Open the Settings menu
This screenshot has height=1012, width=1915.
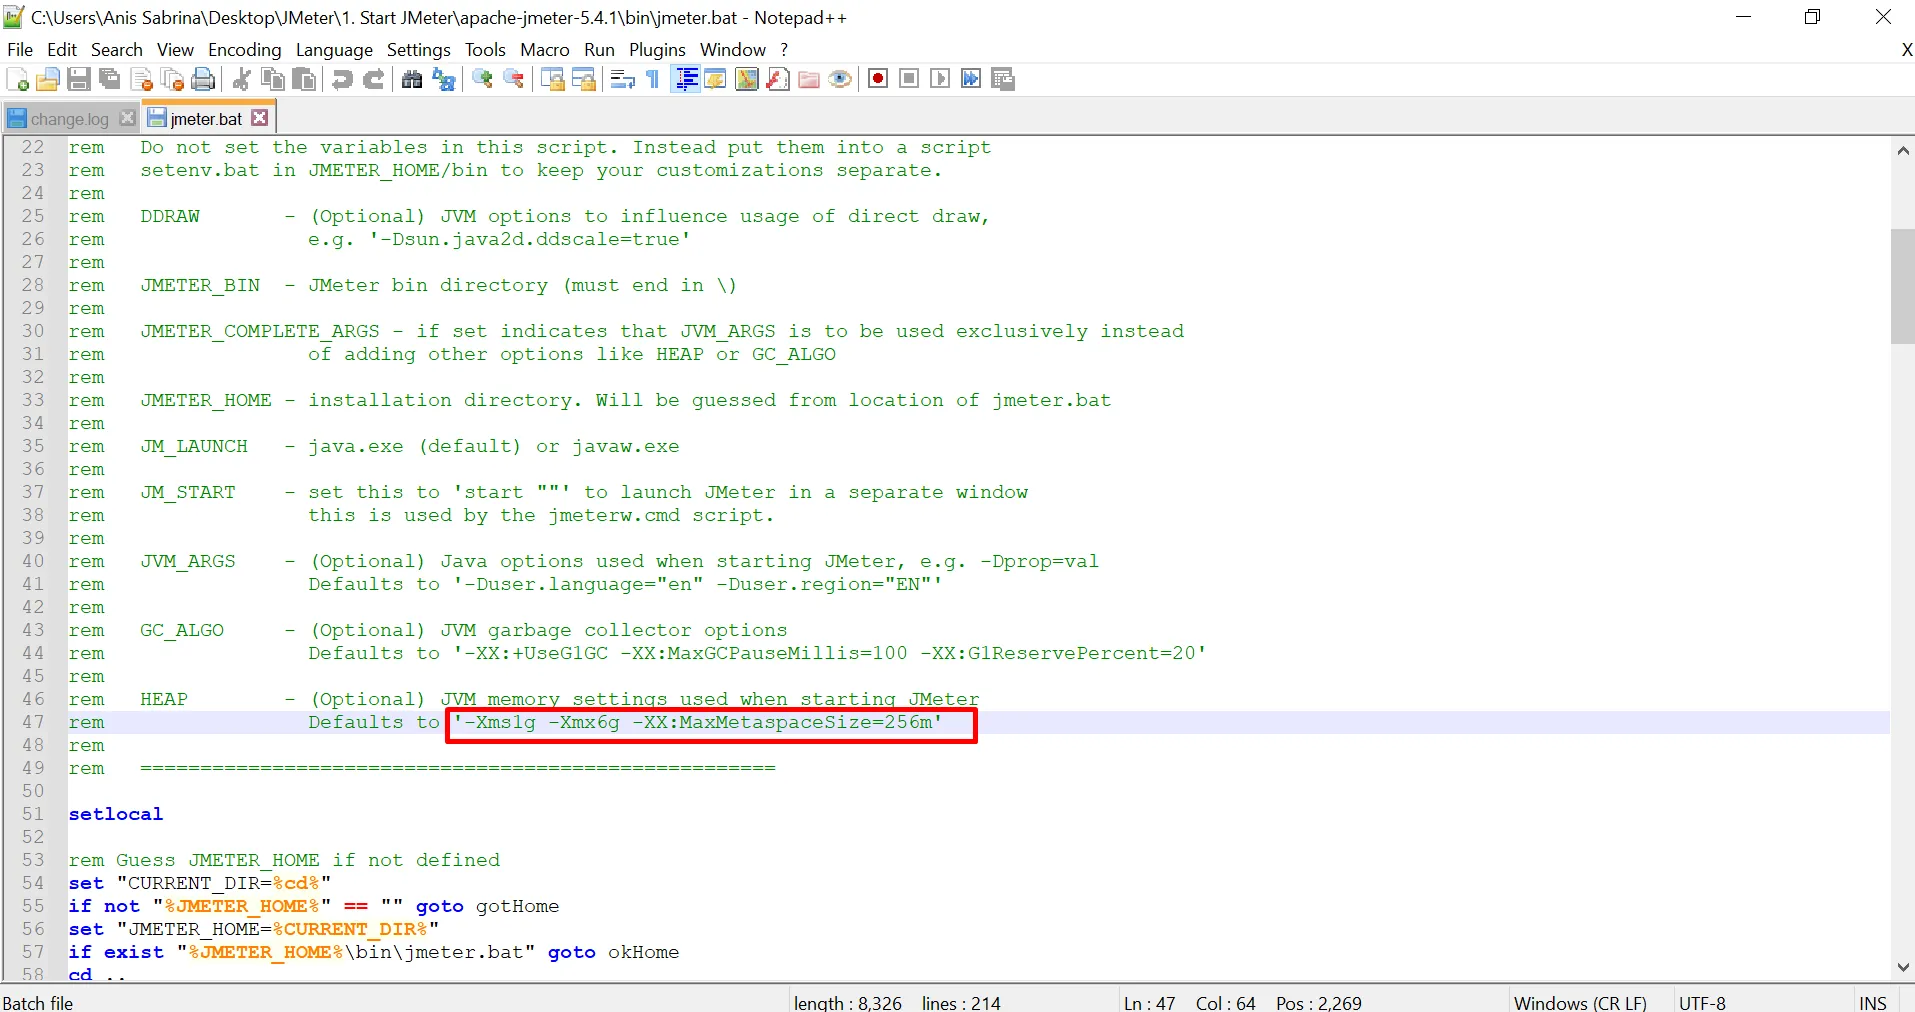point(419,50)
